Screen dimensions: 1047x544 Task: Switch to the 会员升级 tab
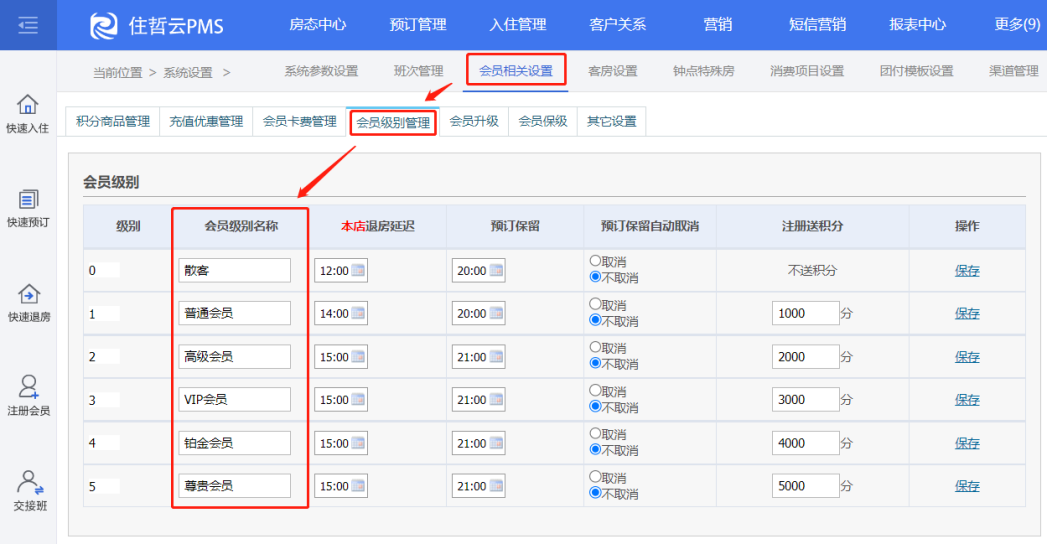[474, 122]
